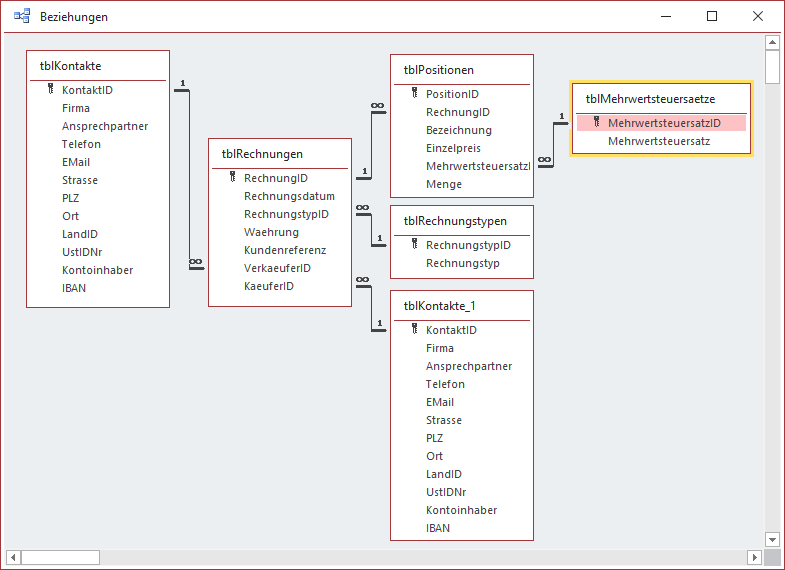This screenshot has height=570, width=785.
Task: Click the vertical scrollbar up arrow
Action: coord(772,43)
